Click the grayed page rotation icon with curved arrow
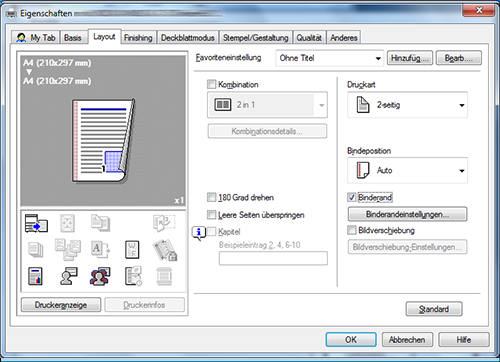The image size is (500, 362). click(164, 223)
